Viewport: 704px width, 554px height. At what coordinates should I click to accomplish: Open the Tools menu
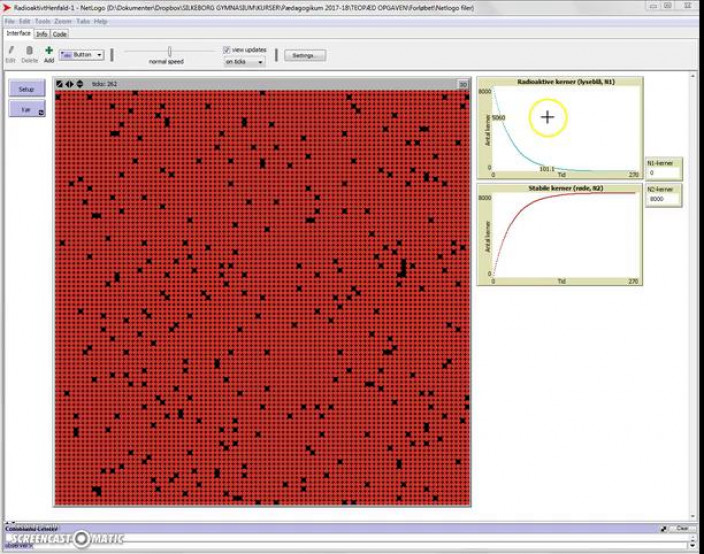click(x=43, y=22)
